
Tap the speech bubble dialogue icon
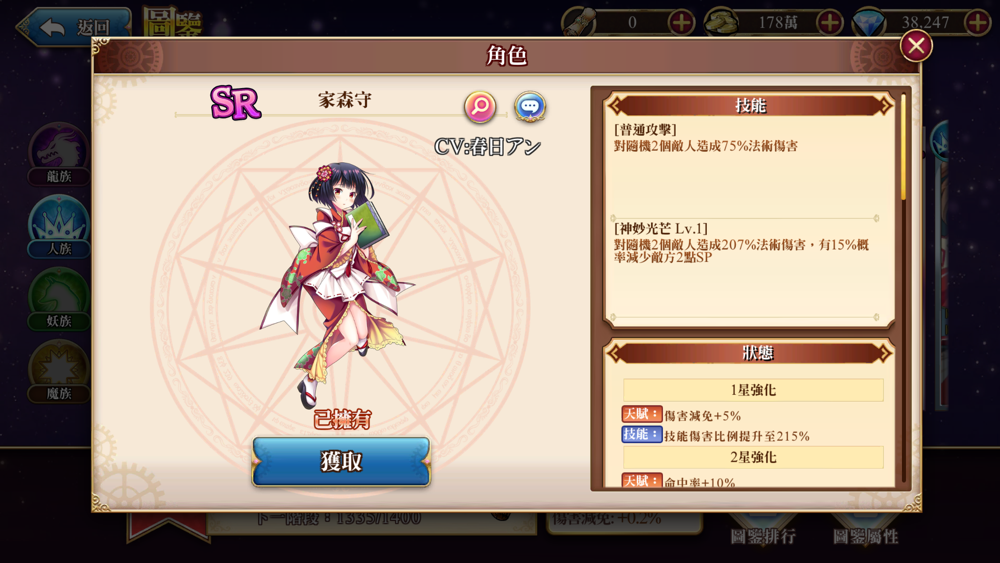[529, 106]
